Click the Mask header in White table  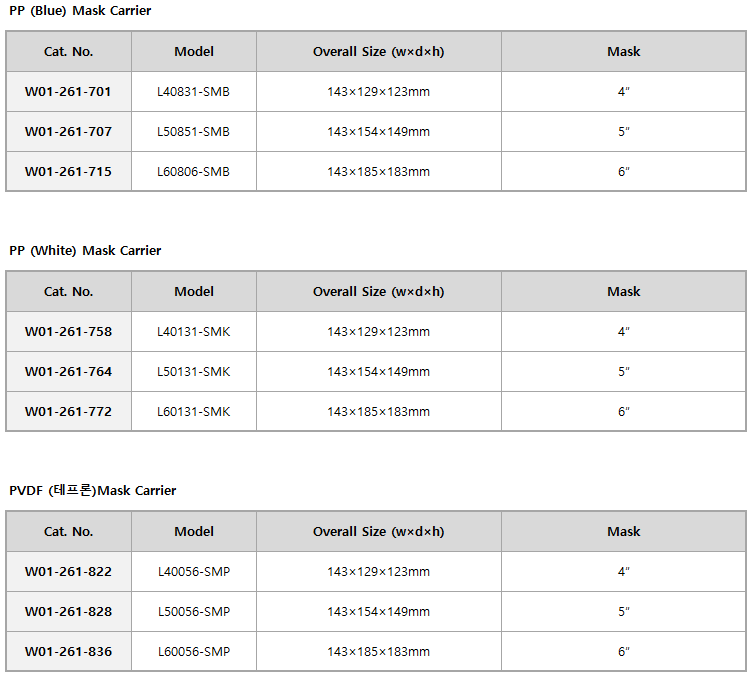(623, 291)
